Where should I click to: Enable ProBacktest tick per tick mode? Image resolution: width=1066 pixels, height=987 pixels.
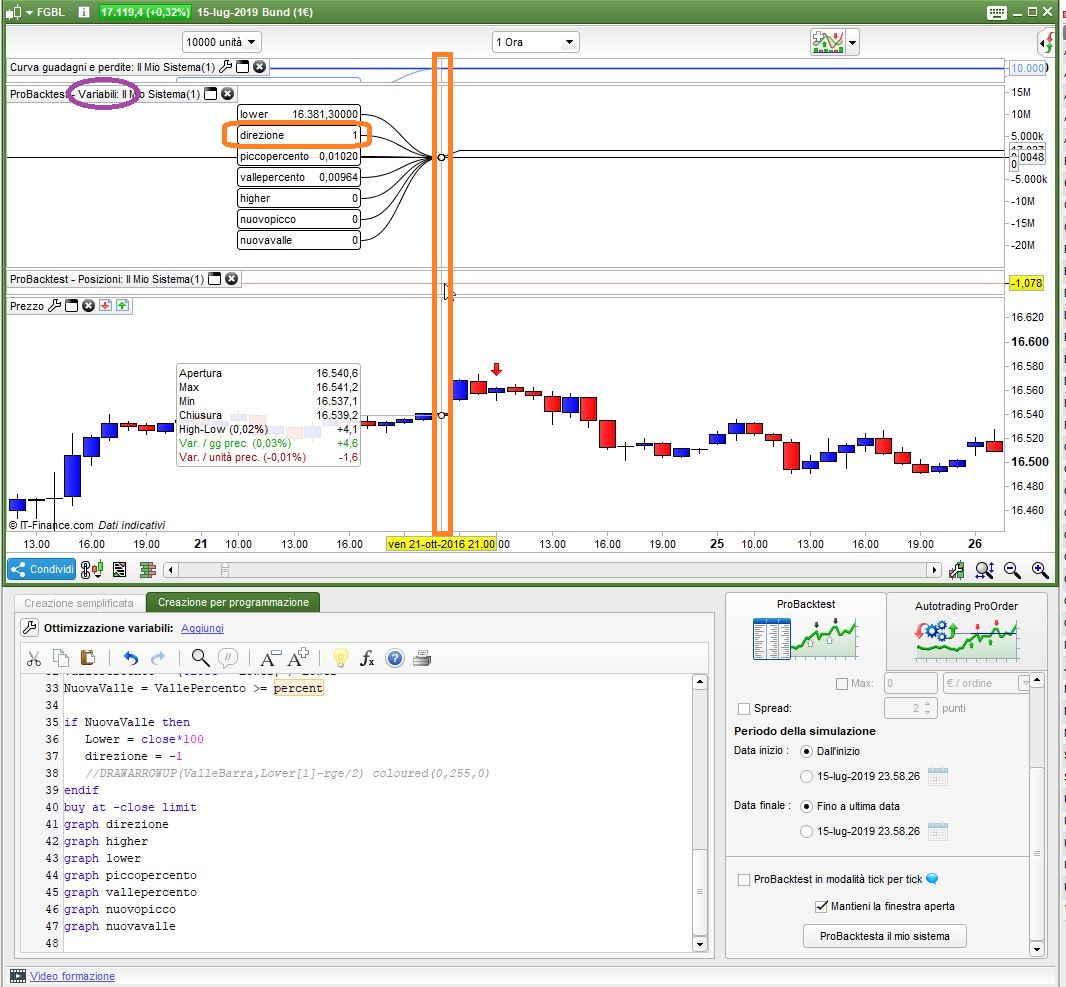point(743,880)
